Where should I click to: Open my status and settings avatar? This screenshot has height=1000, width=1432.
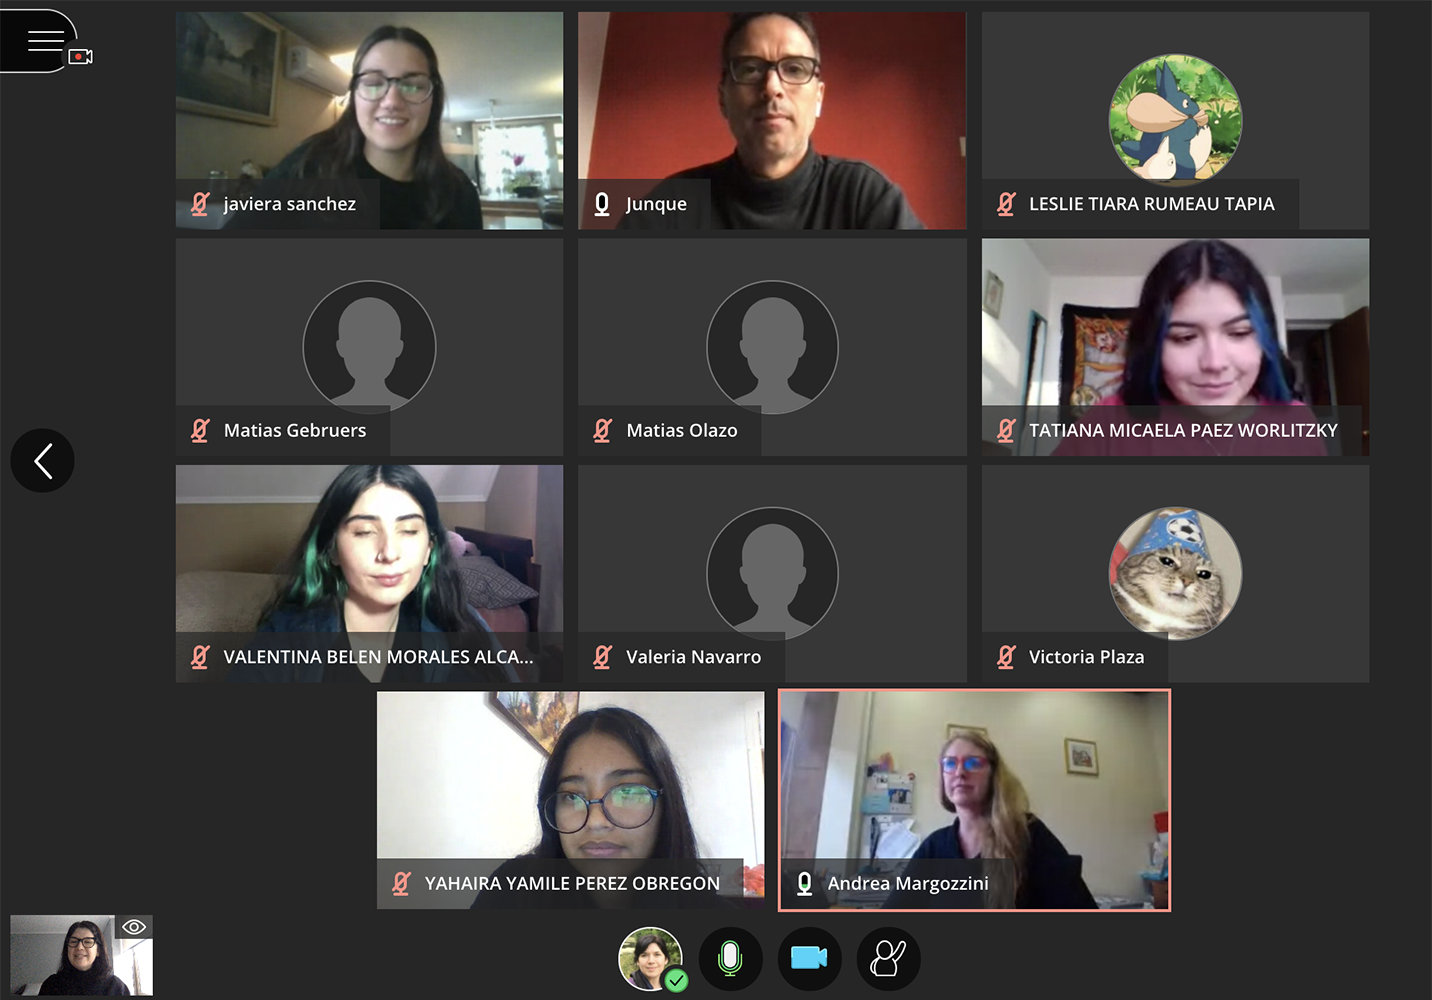pyautogui.click(x=651, y=959)
